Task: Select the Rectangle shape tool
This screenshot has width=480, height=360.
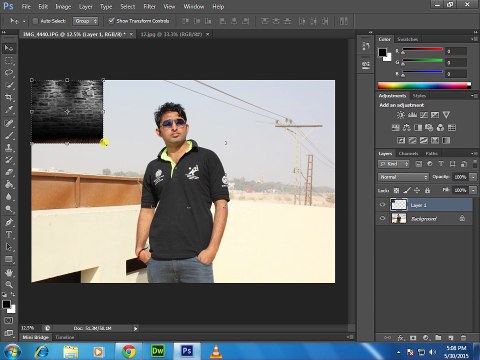Action: (x=9, y=259)
